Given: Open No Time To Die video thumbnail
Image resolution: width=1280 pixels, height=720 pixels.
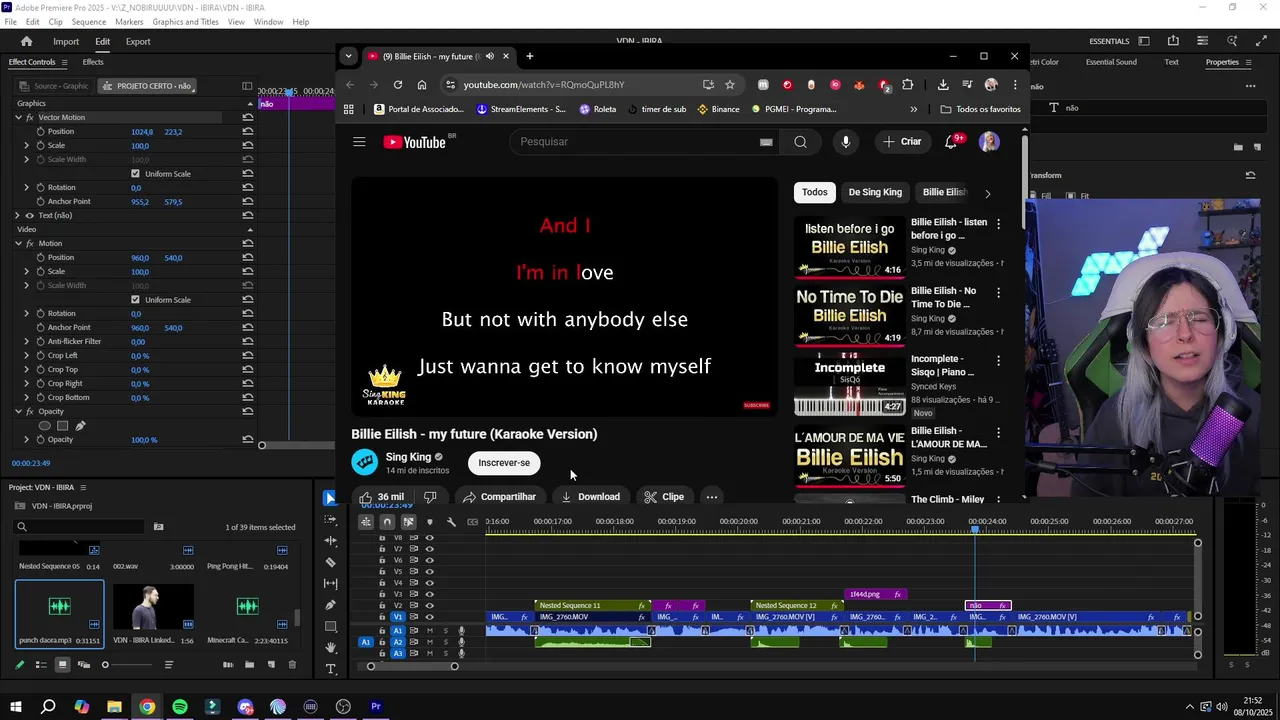Looking at the screenshot, I should coord(849,315).
